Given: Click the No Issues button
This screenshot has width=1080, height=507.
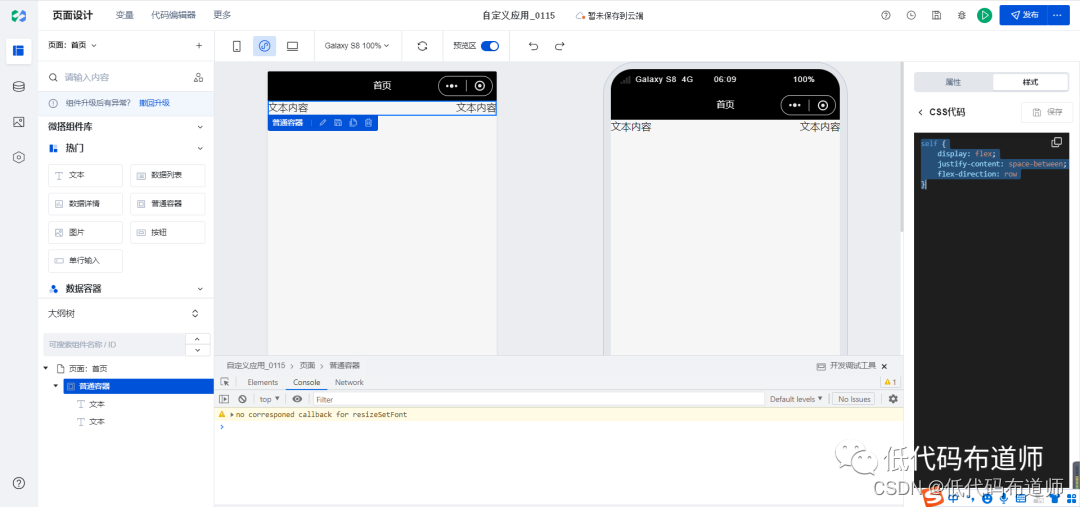Looking at the screenshot, I should click(853, 399).
